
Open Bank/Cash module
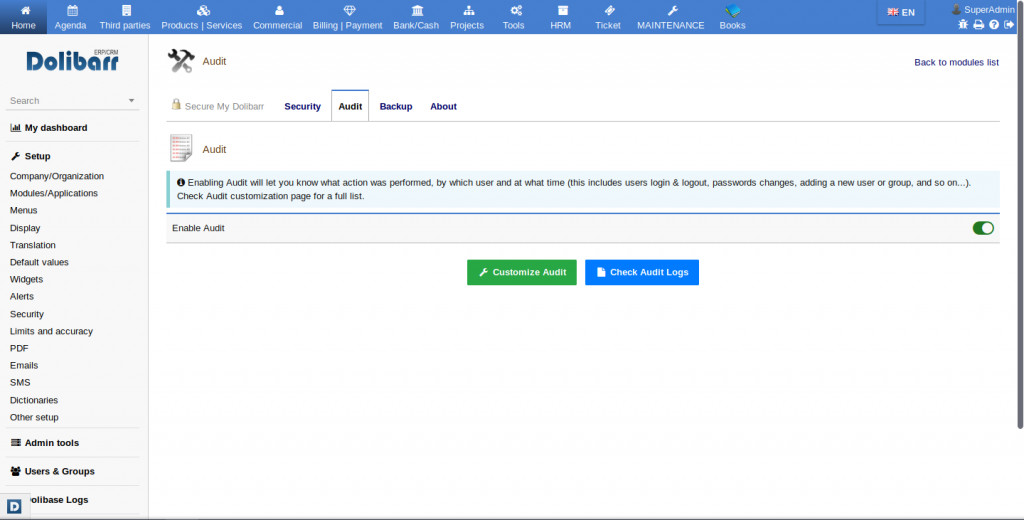click(416, 17)
